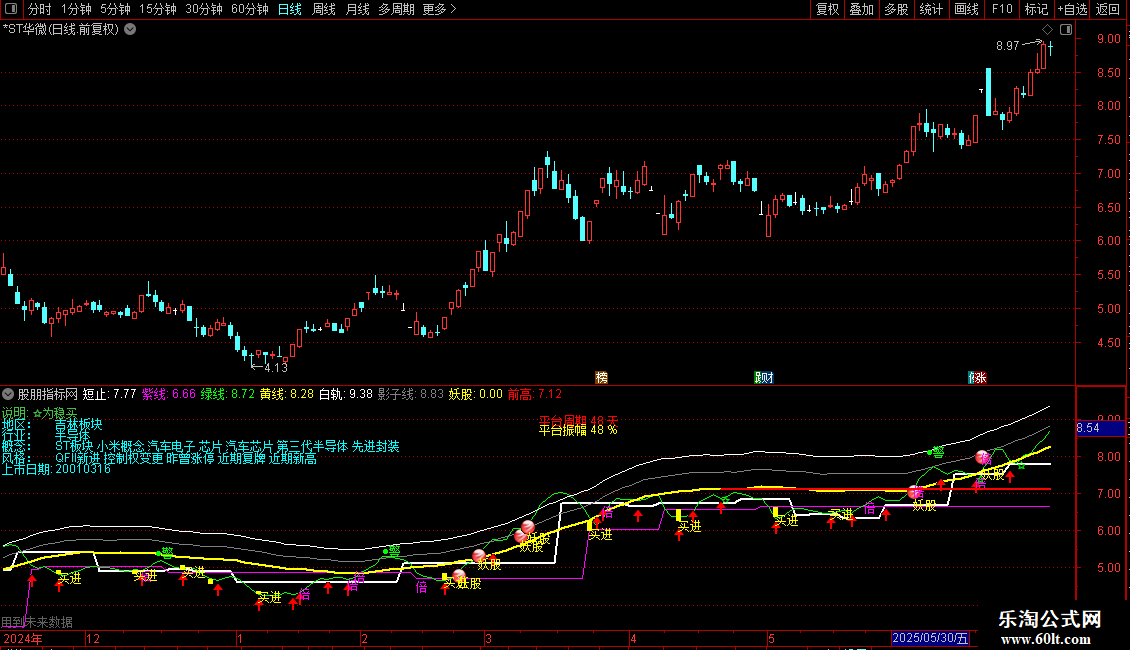Click the 紫线: 6.66 value
The width and height of the screenshot is (1130, 650).
(x=169, y=394)
